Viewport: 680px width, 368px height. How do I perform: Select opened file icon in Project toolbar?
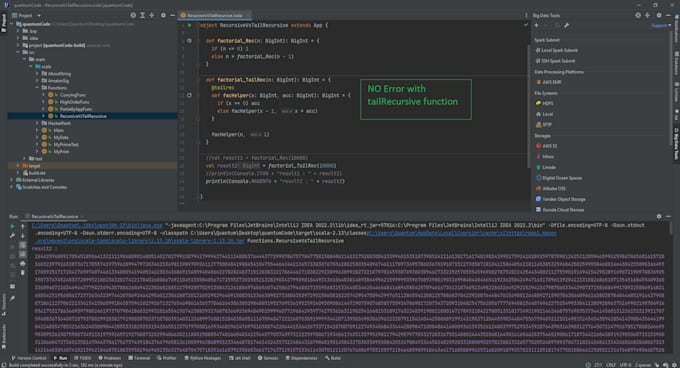point(133,15)
